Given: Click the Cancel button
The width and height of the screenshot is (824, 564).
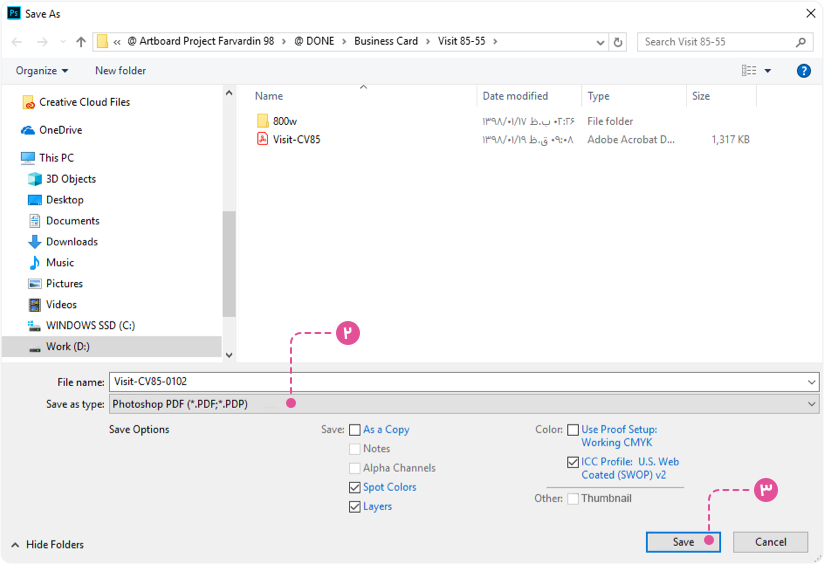Looking at the screenshot, I should pyautogui.click(x=770, y=542).
